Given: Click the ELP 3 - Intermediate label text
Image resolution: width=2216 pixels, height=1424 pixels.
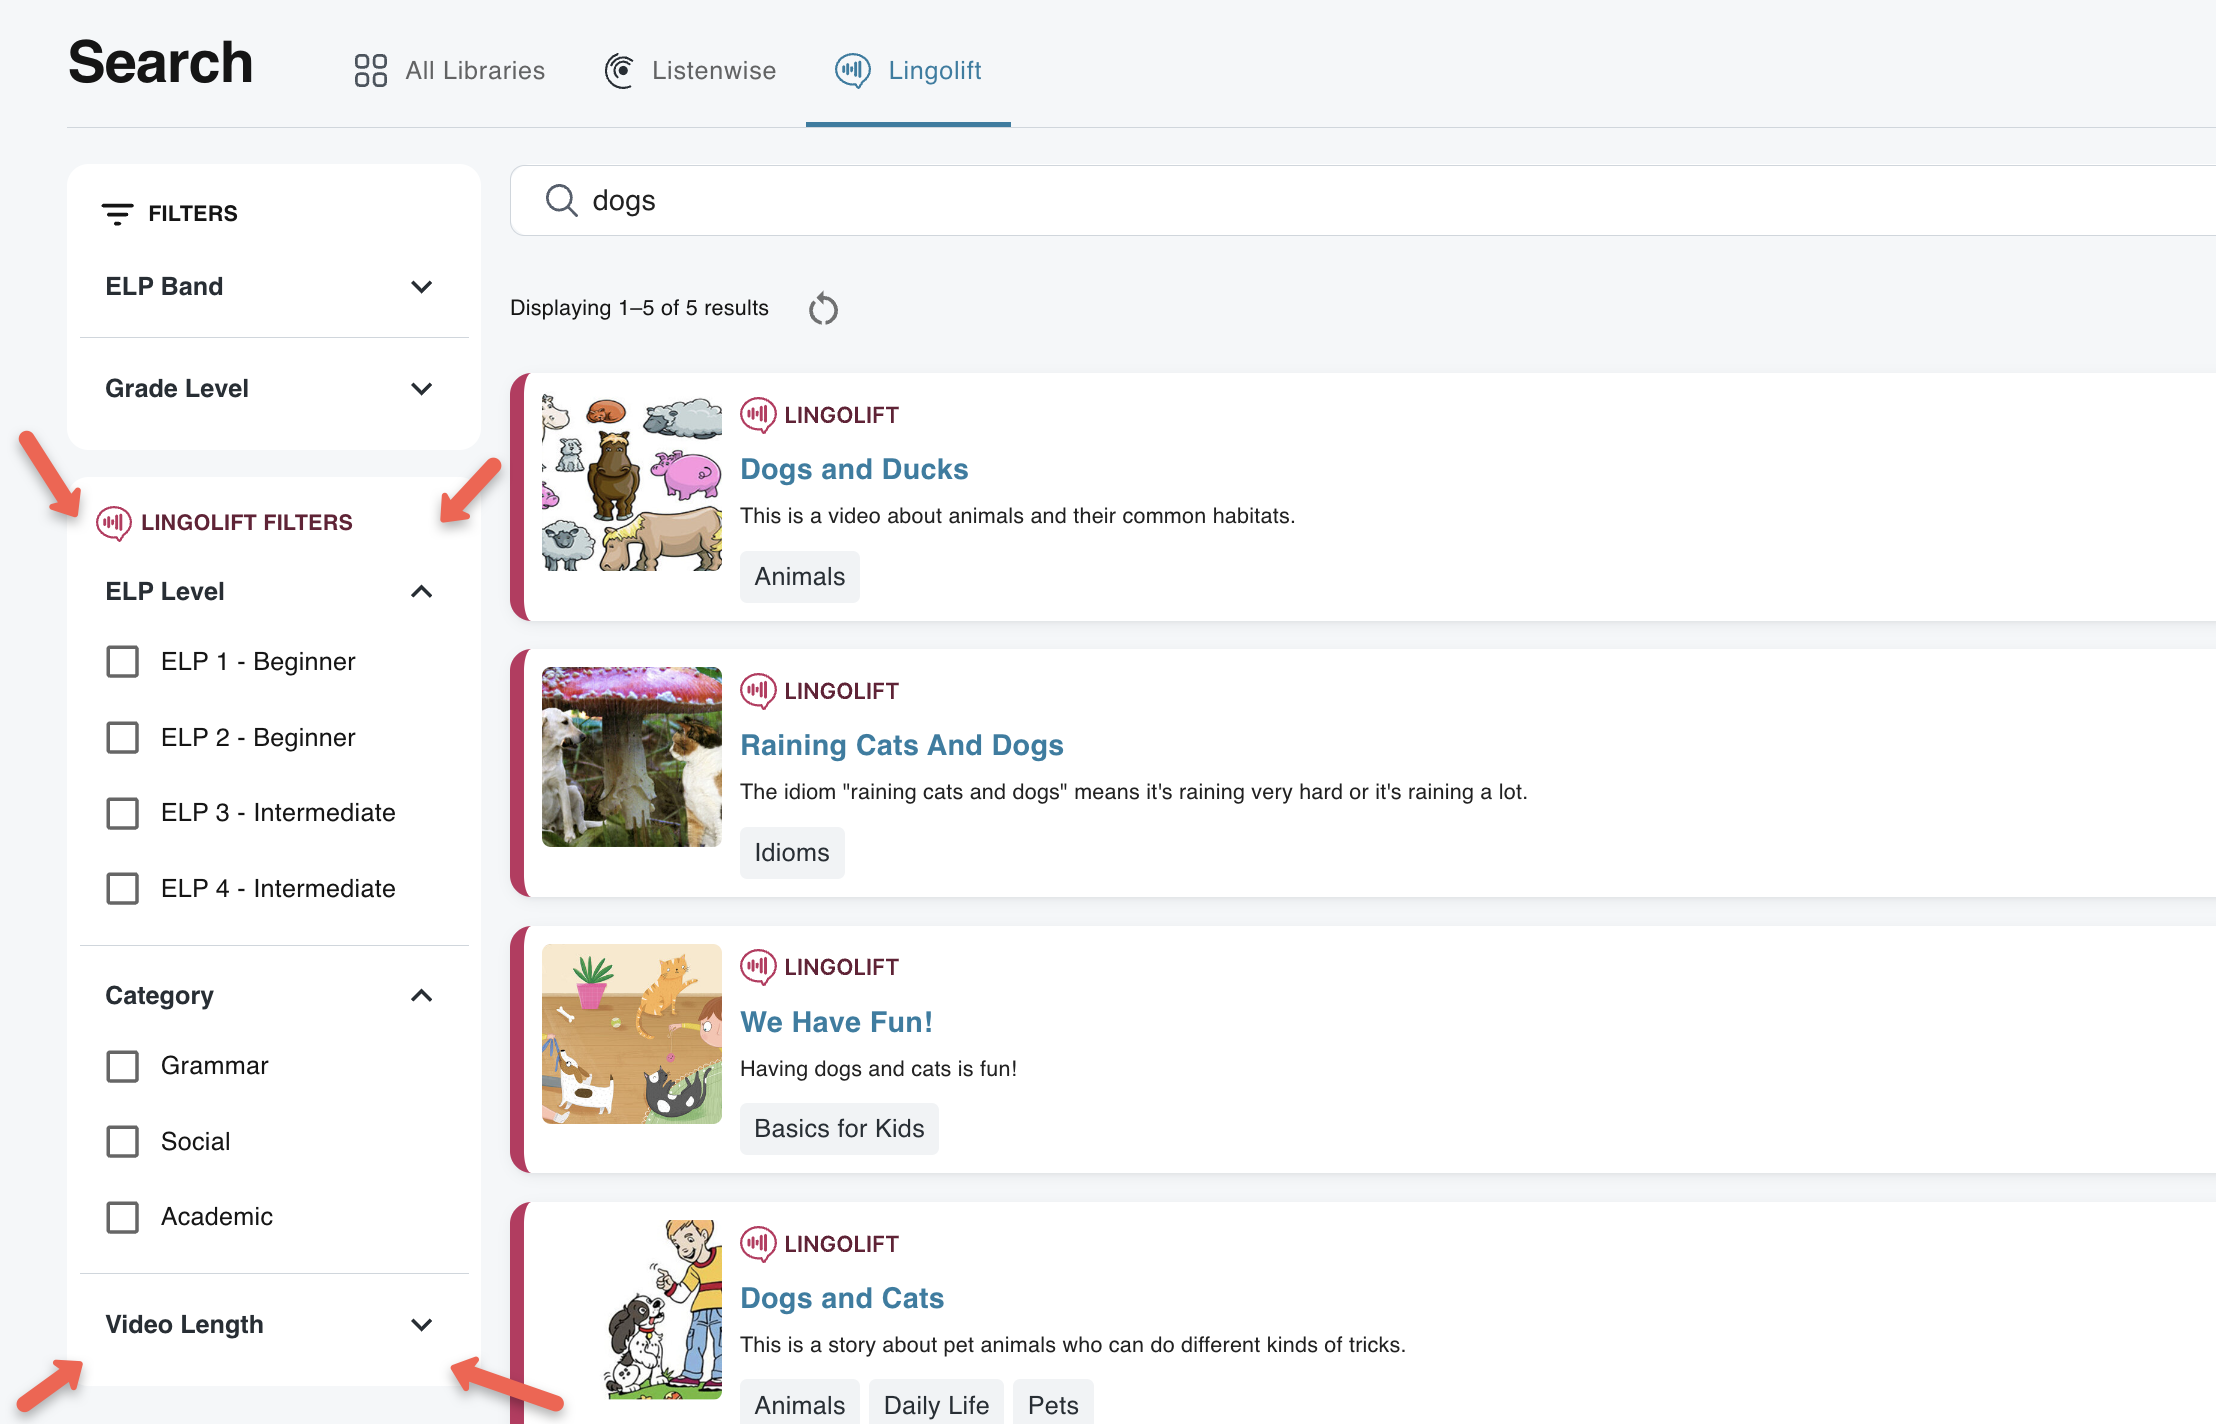Looking at the screenshot, I should [x=278, y=813].
